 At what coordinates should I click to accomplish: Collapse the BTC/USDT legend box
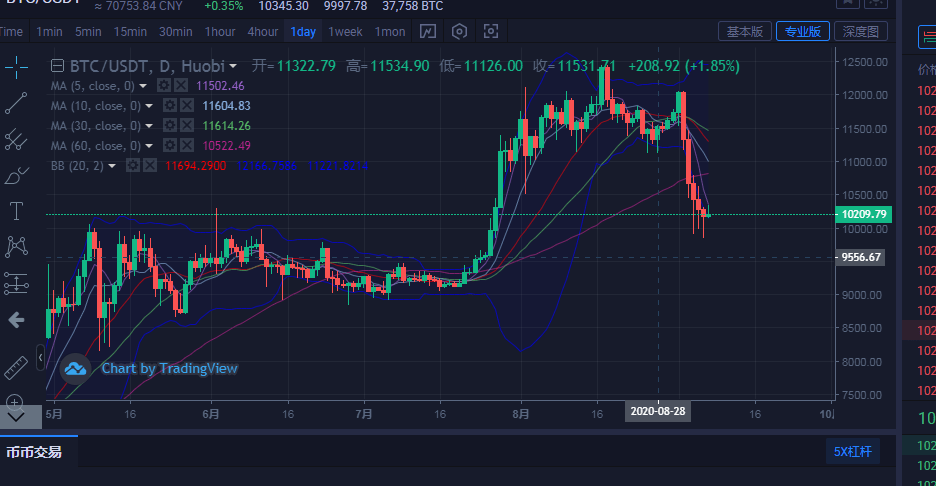58,66
